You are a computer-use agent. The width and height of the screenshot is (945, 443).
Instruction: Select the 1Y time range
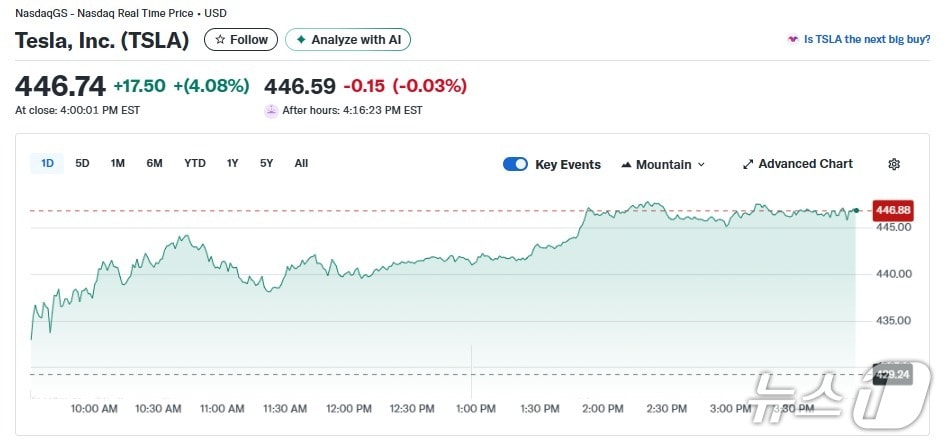pyautogui.click(x=233, y=163)
